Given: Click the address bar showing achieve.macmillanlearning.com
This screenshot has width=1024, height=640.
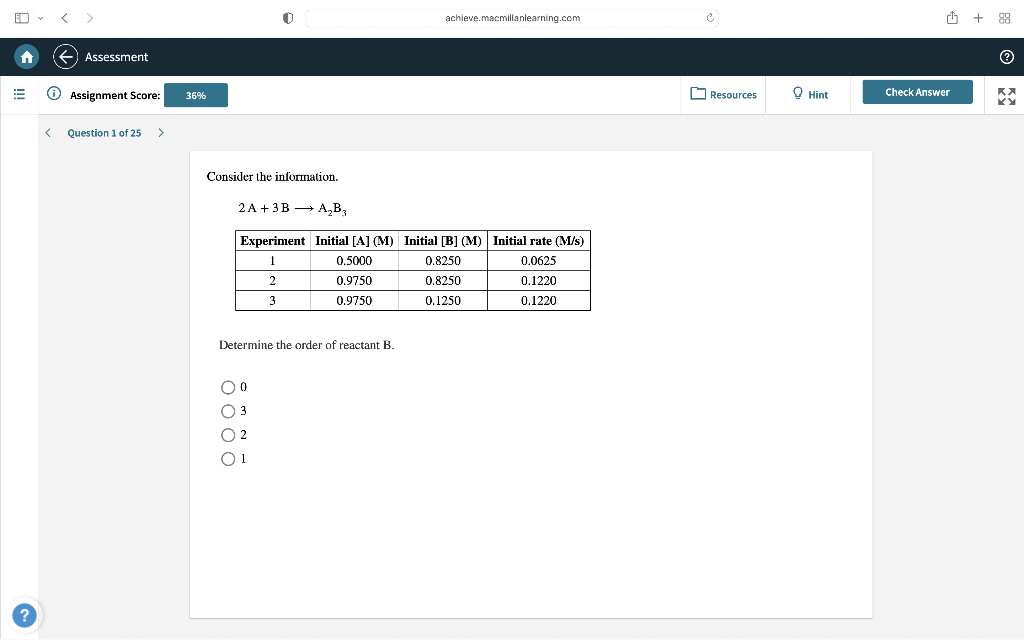Looking at the screenshot, I should [x=512, y=17].
